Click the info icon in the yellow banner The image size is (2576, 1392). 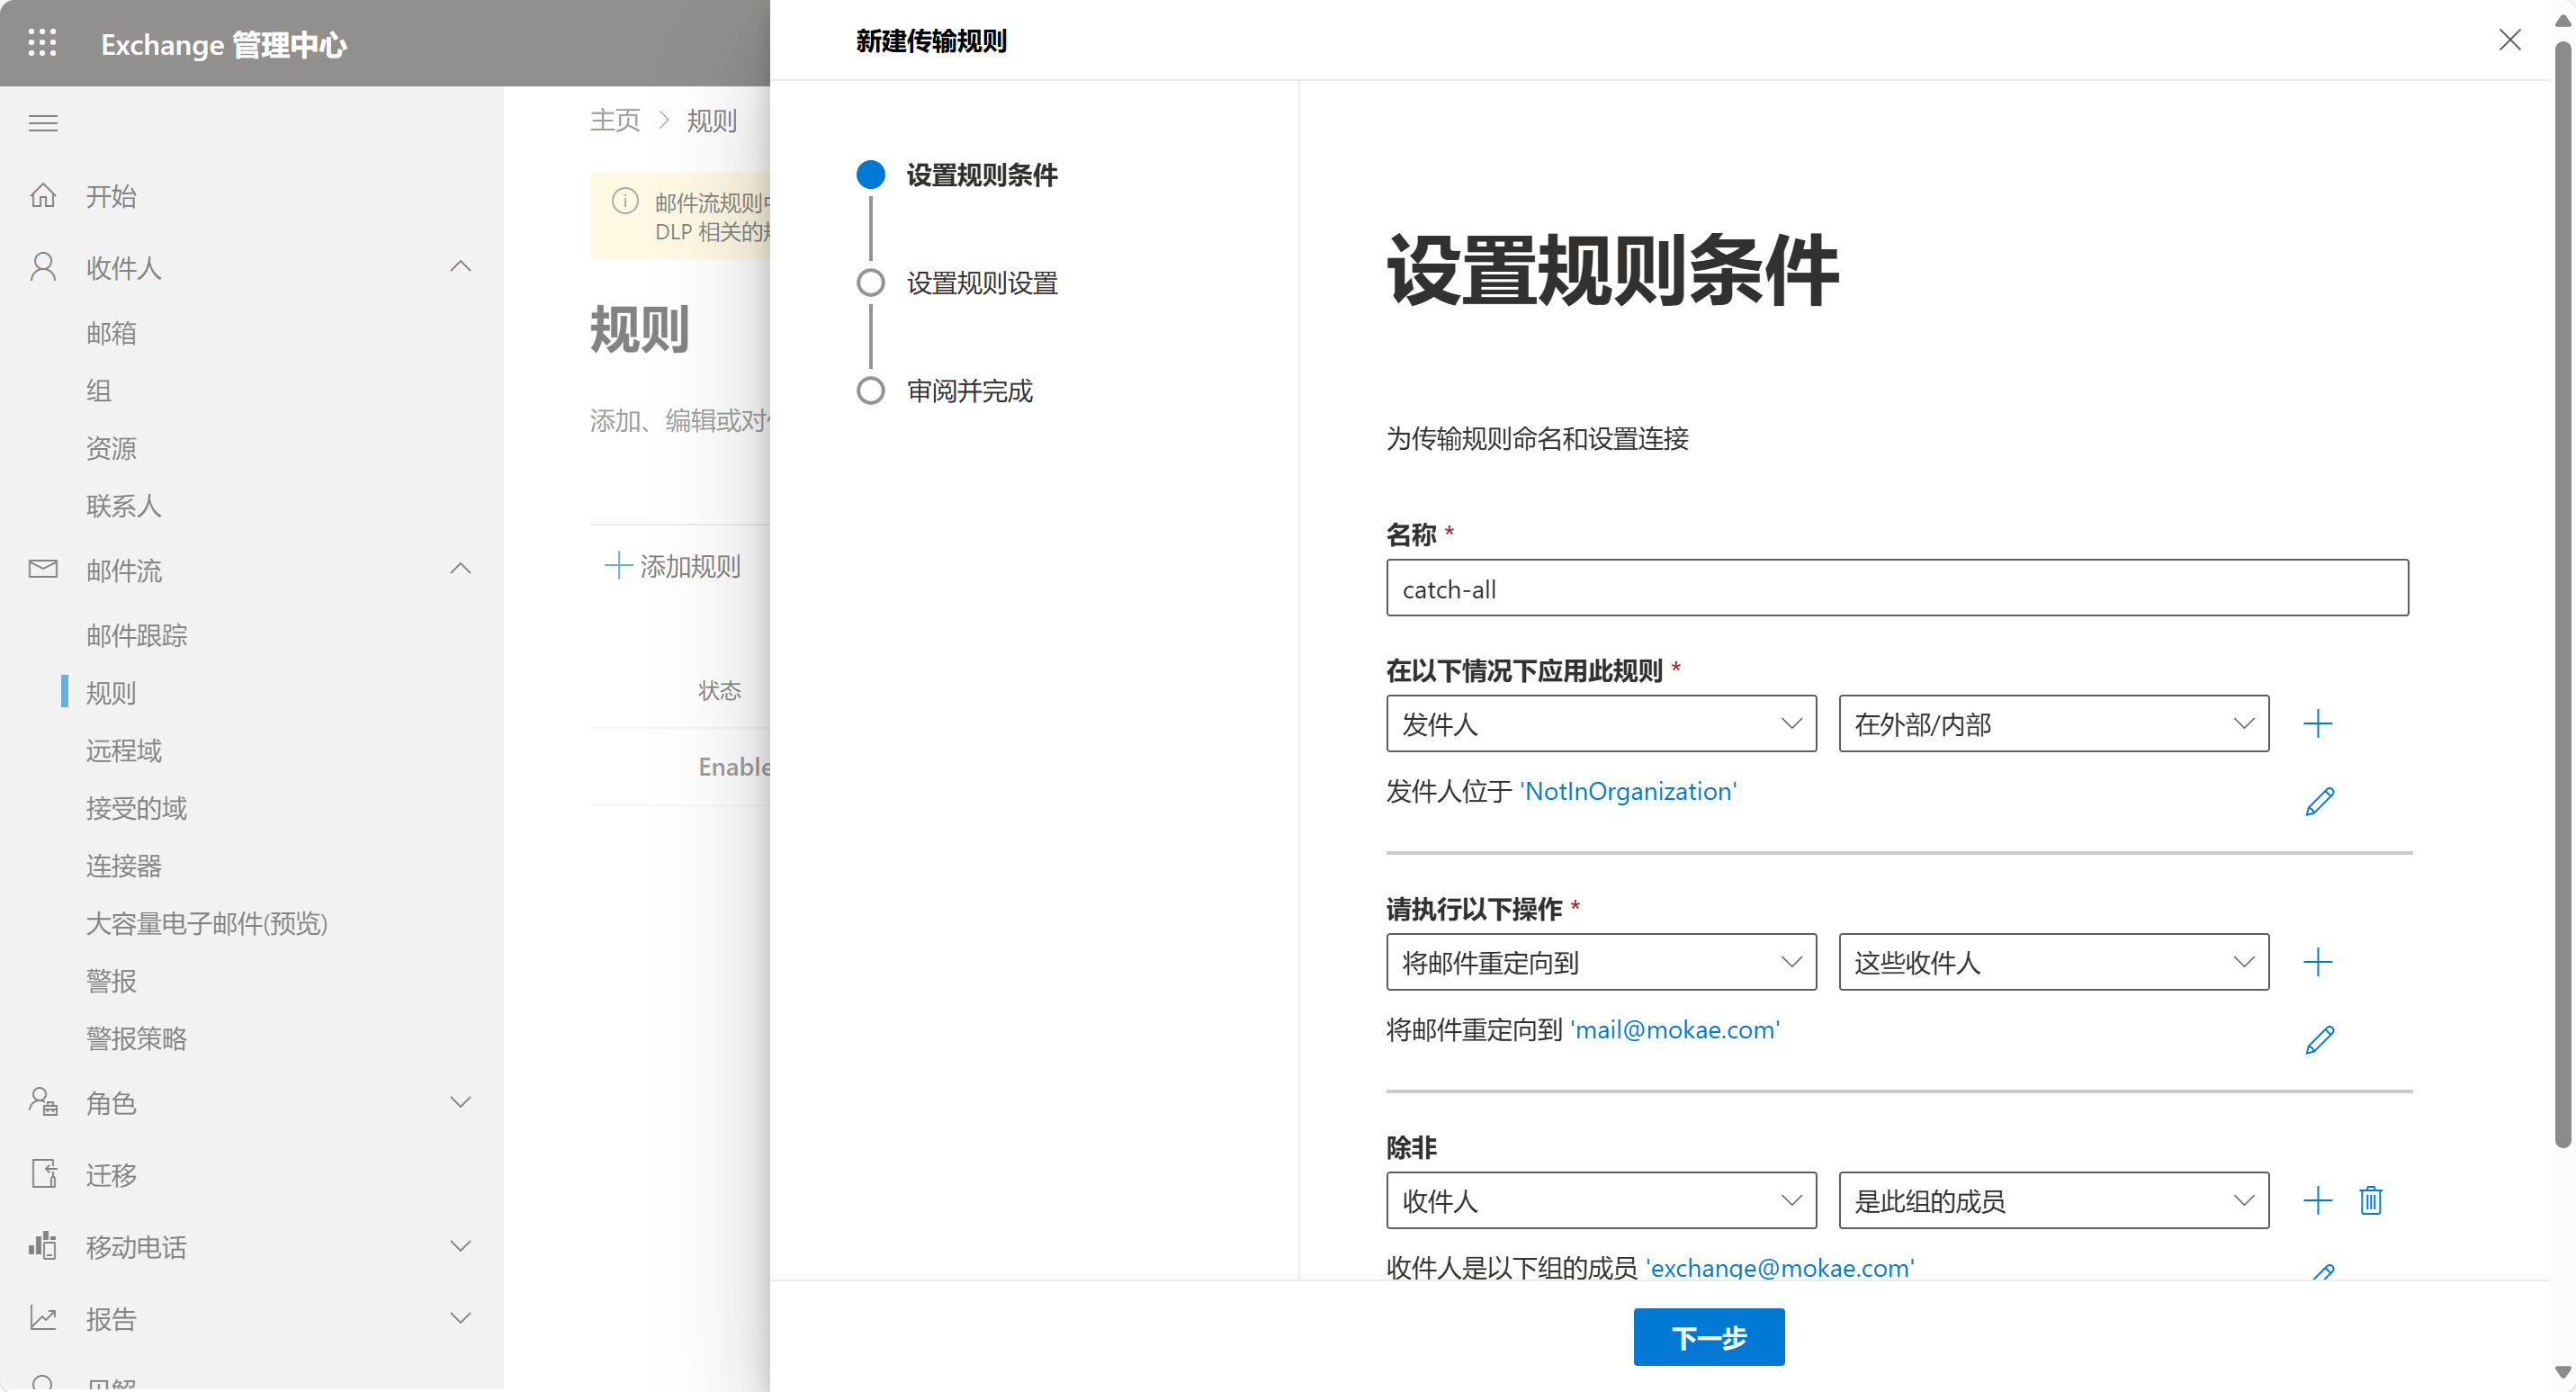tap(625, 201)
